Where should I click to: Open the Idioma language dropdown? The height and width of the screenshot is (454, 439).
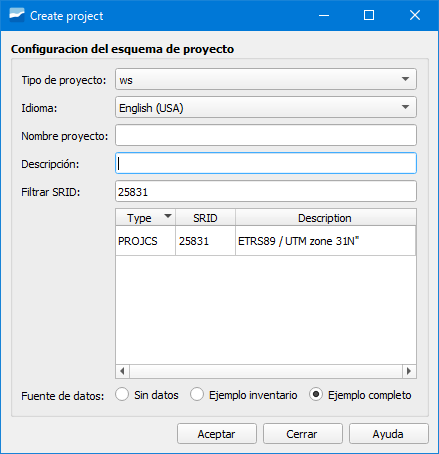click(266, 107)
